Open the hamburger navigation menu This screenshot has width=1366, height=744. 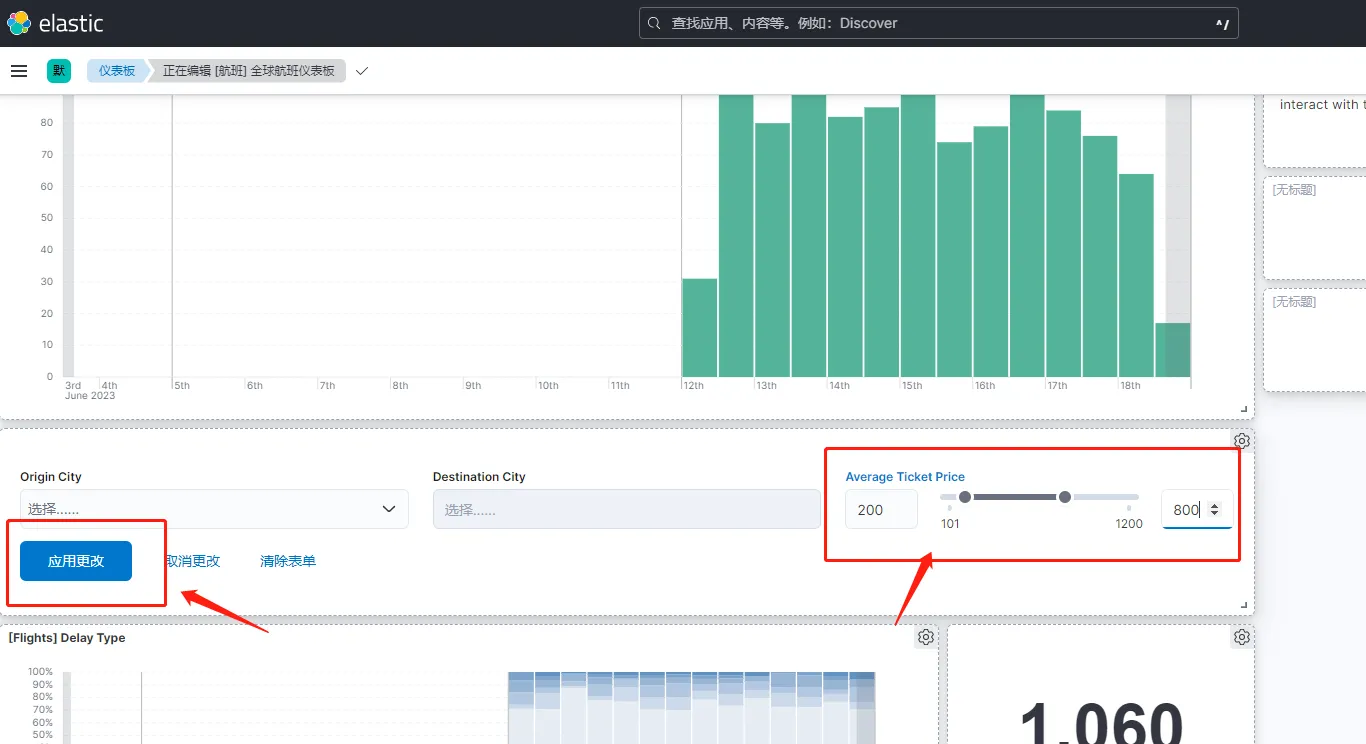(18, 71)
